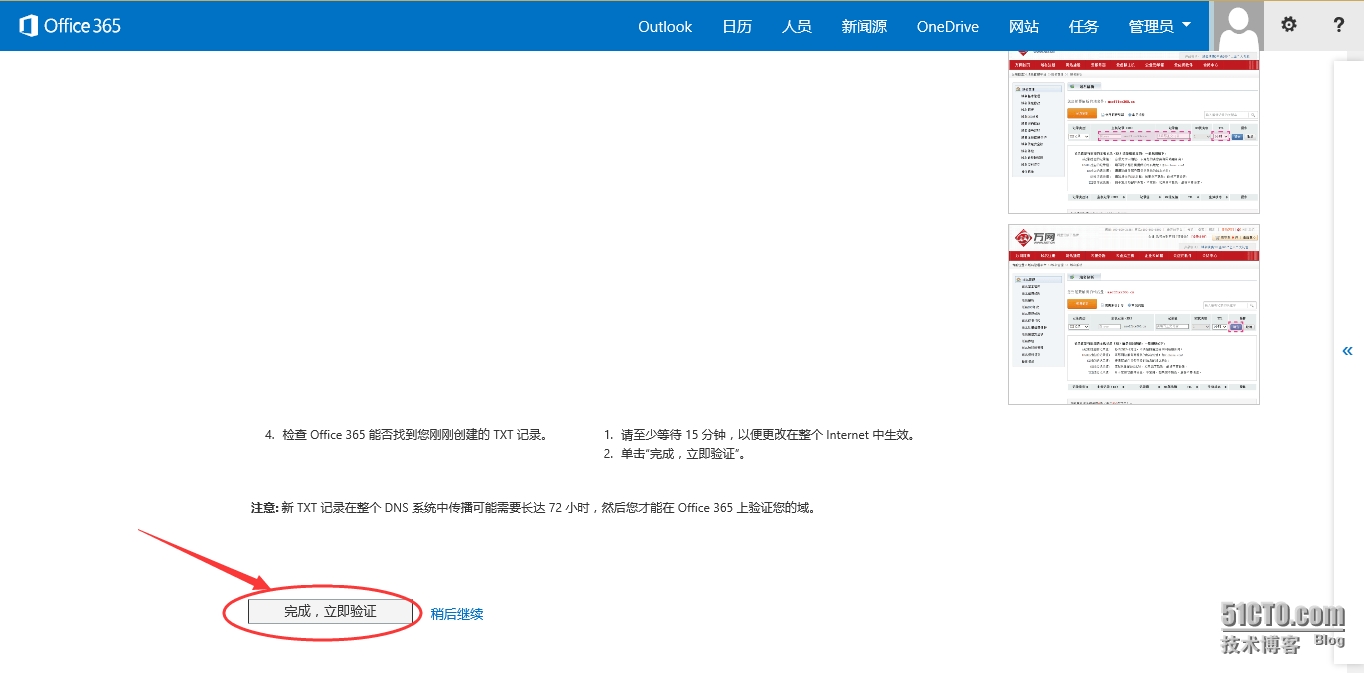The width and height of the screenshot is (1364, 673).
Task: Enlarge the lower 万网 DNS screenshot thumbnail
Action: click(1133, 314)
